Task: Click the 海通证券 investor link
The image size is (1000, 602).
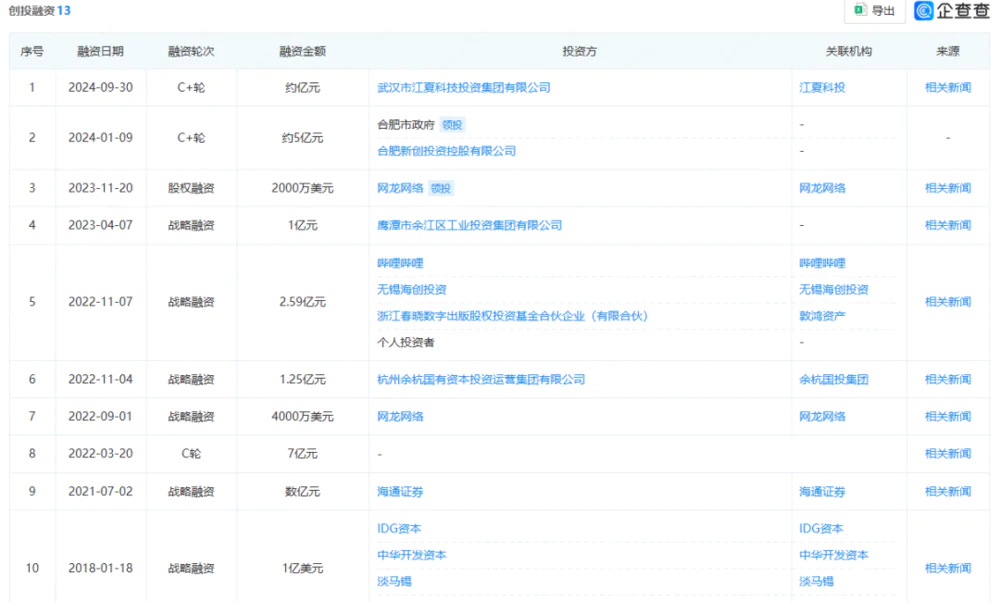Action: point(398,491)
